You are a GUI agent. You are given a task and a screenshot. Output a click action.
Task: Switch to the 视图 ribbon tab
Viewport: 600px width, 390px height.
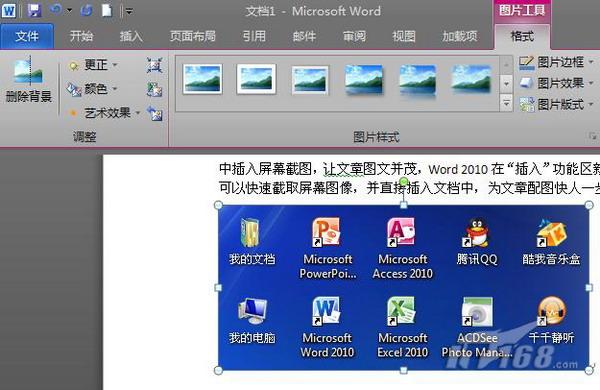pos(404,36)
